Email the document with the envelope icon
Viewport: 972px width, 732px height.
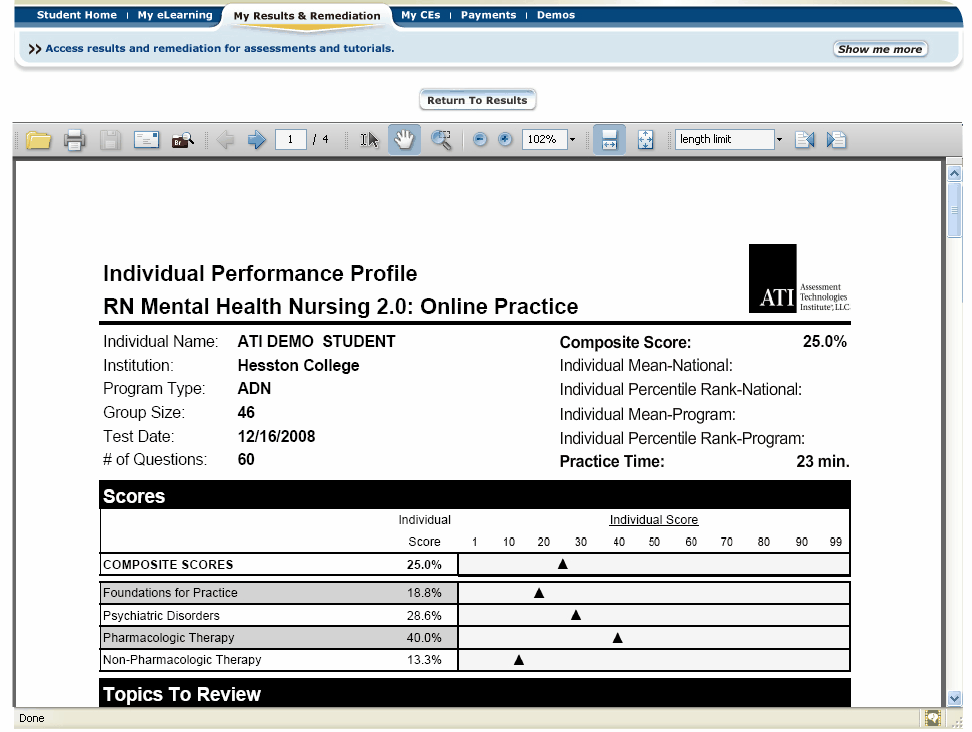pos(146,140)
